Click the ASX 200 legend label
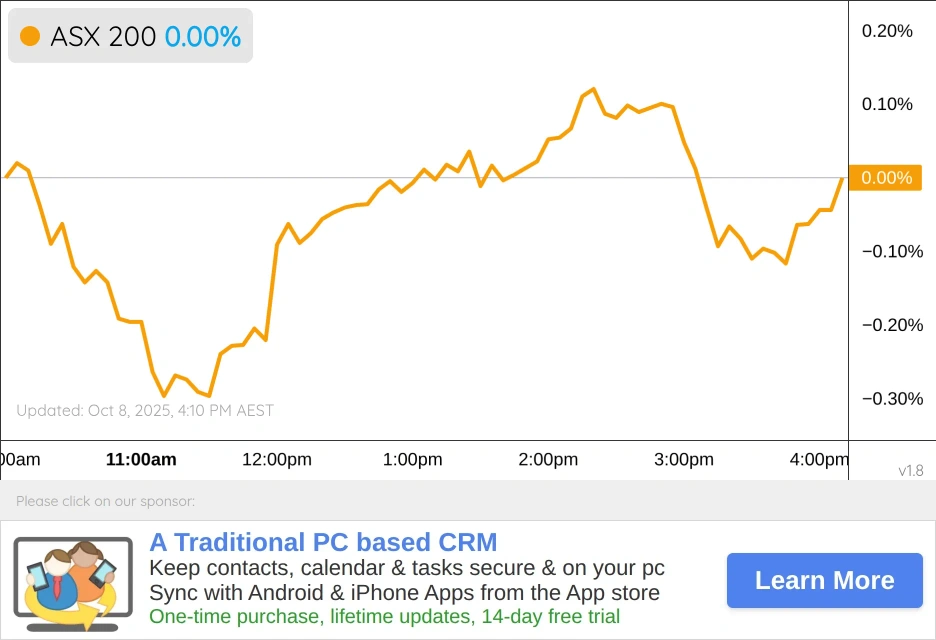The height and width of the screenshot is (640, 936). tap(103, 37)
